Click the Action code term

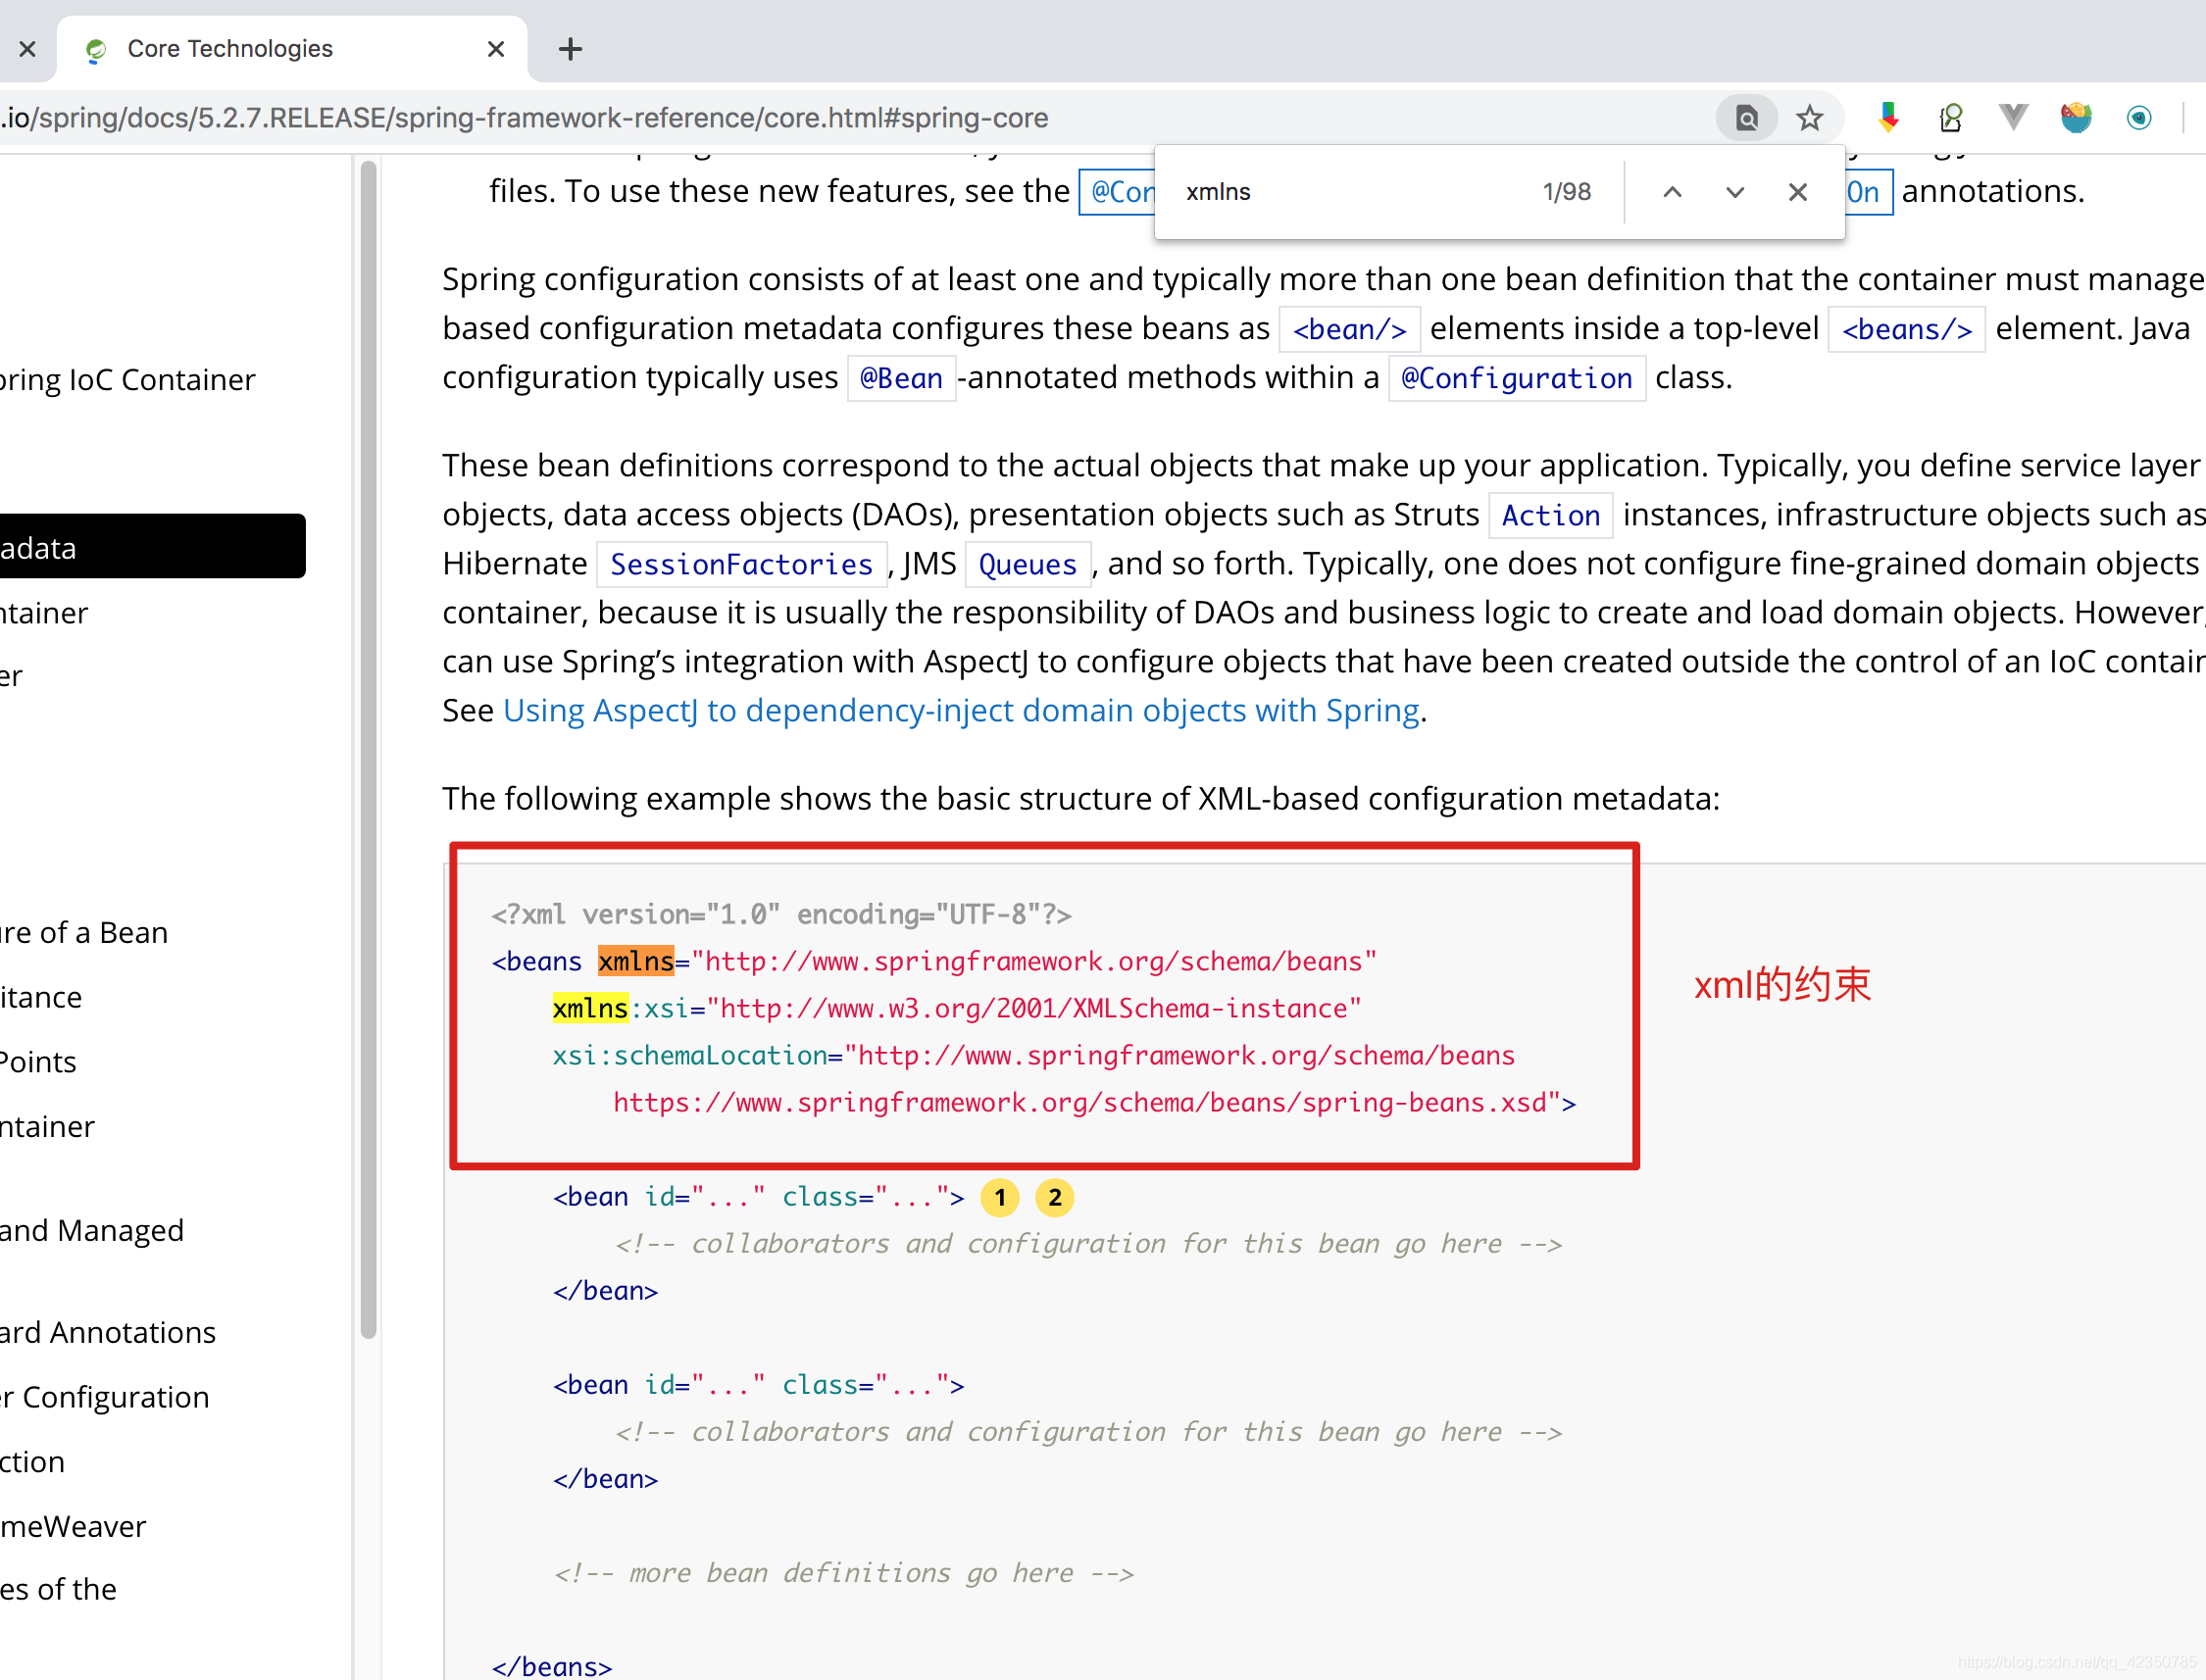(x=1550, y=515)
